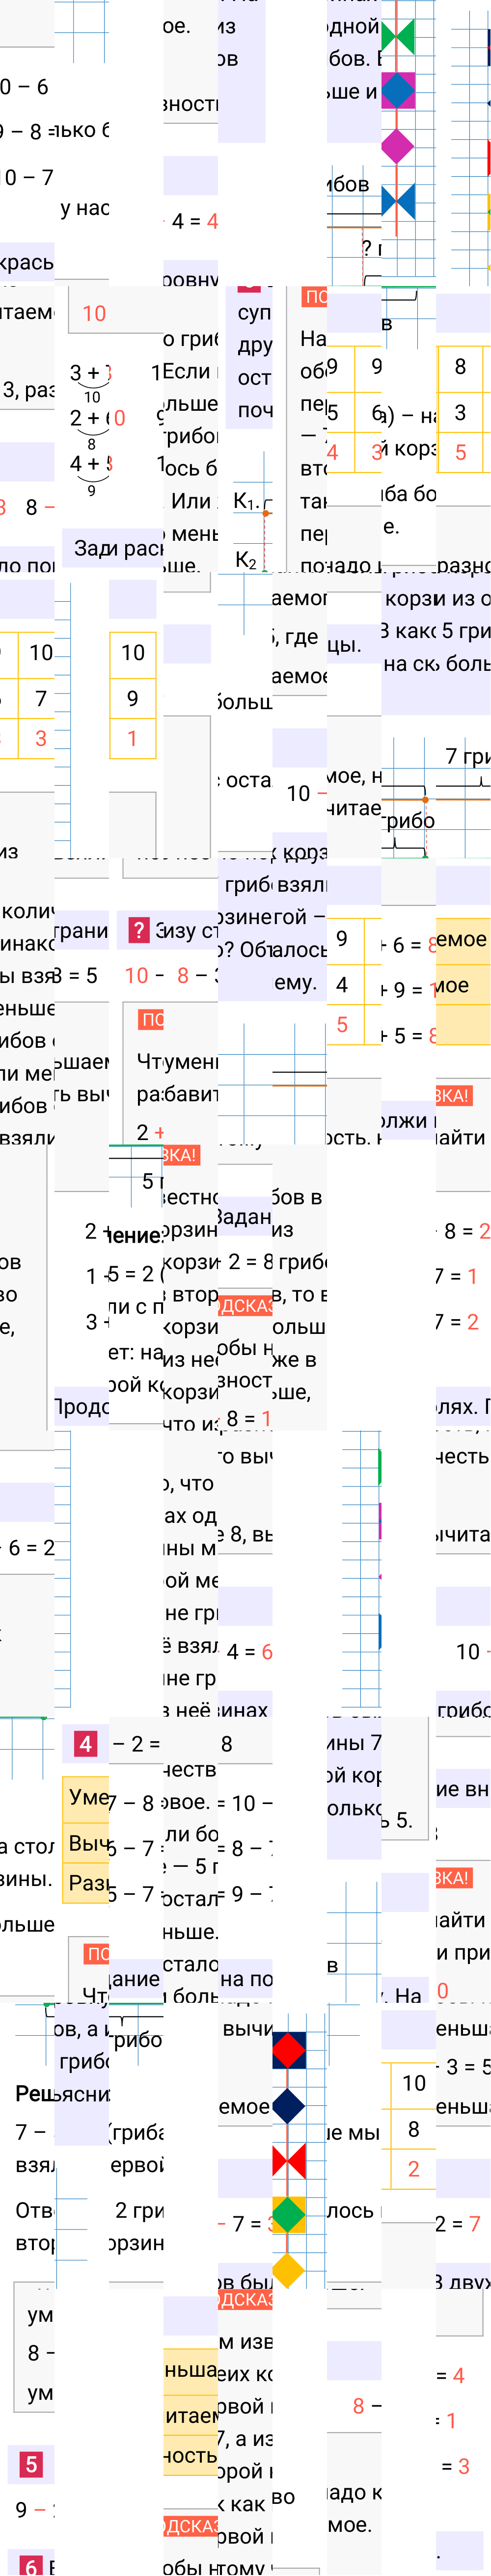Click the green bowtie shape
491x2576 pixels.
398,36
